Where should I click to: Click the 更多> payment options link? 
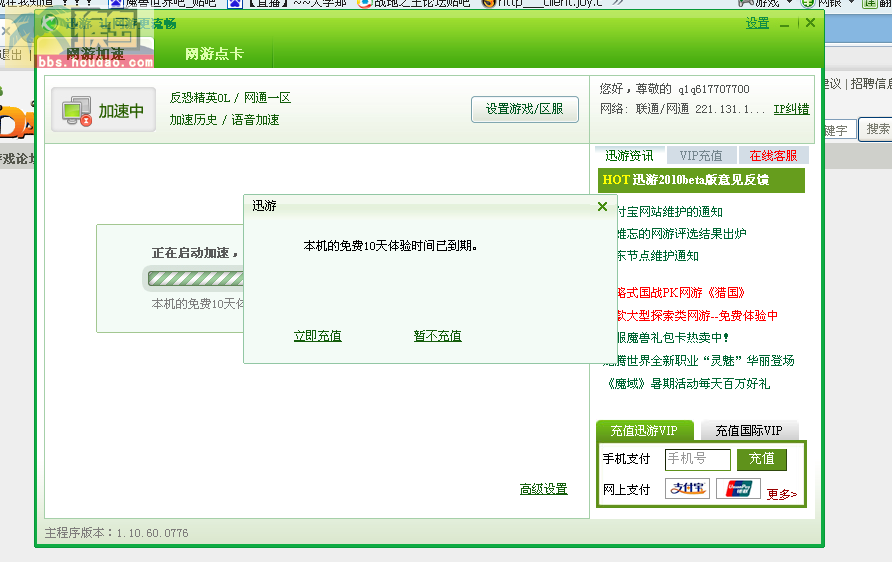tap(782, 494)
